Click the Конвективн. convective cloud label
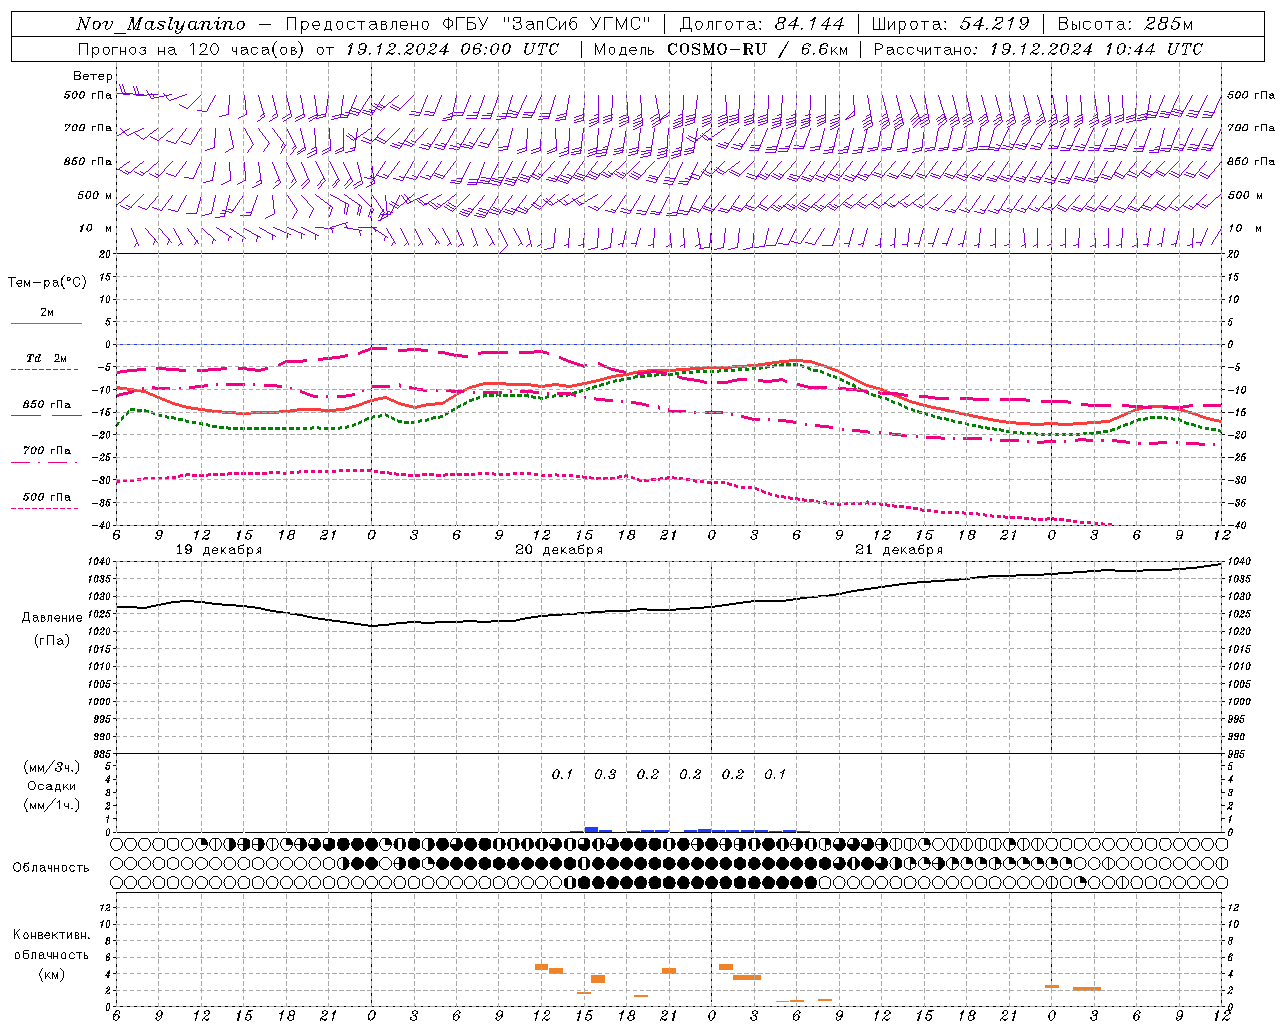The height and width of the screenshot is (1024, 1280). click(52, 935)
